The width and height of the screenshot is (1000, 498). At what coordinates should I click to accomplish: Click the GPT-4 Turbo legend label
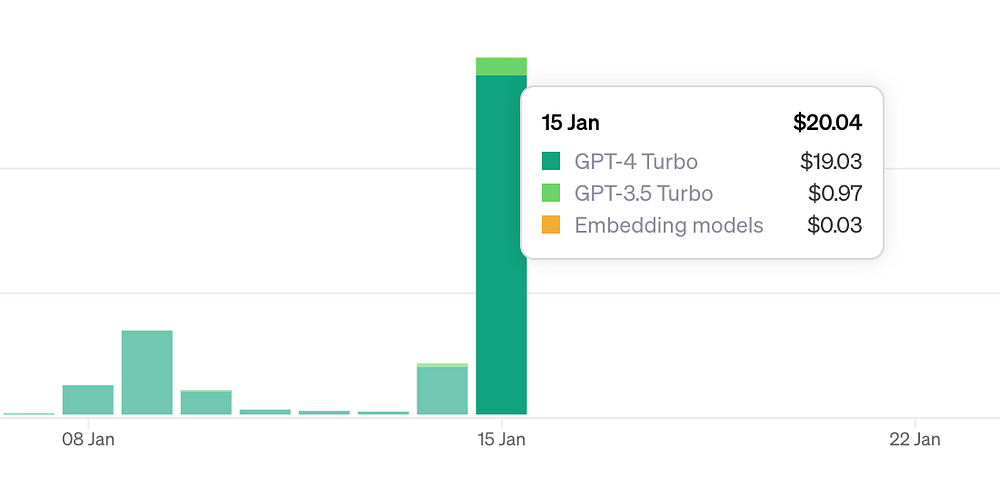click(x=636, y=161)
